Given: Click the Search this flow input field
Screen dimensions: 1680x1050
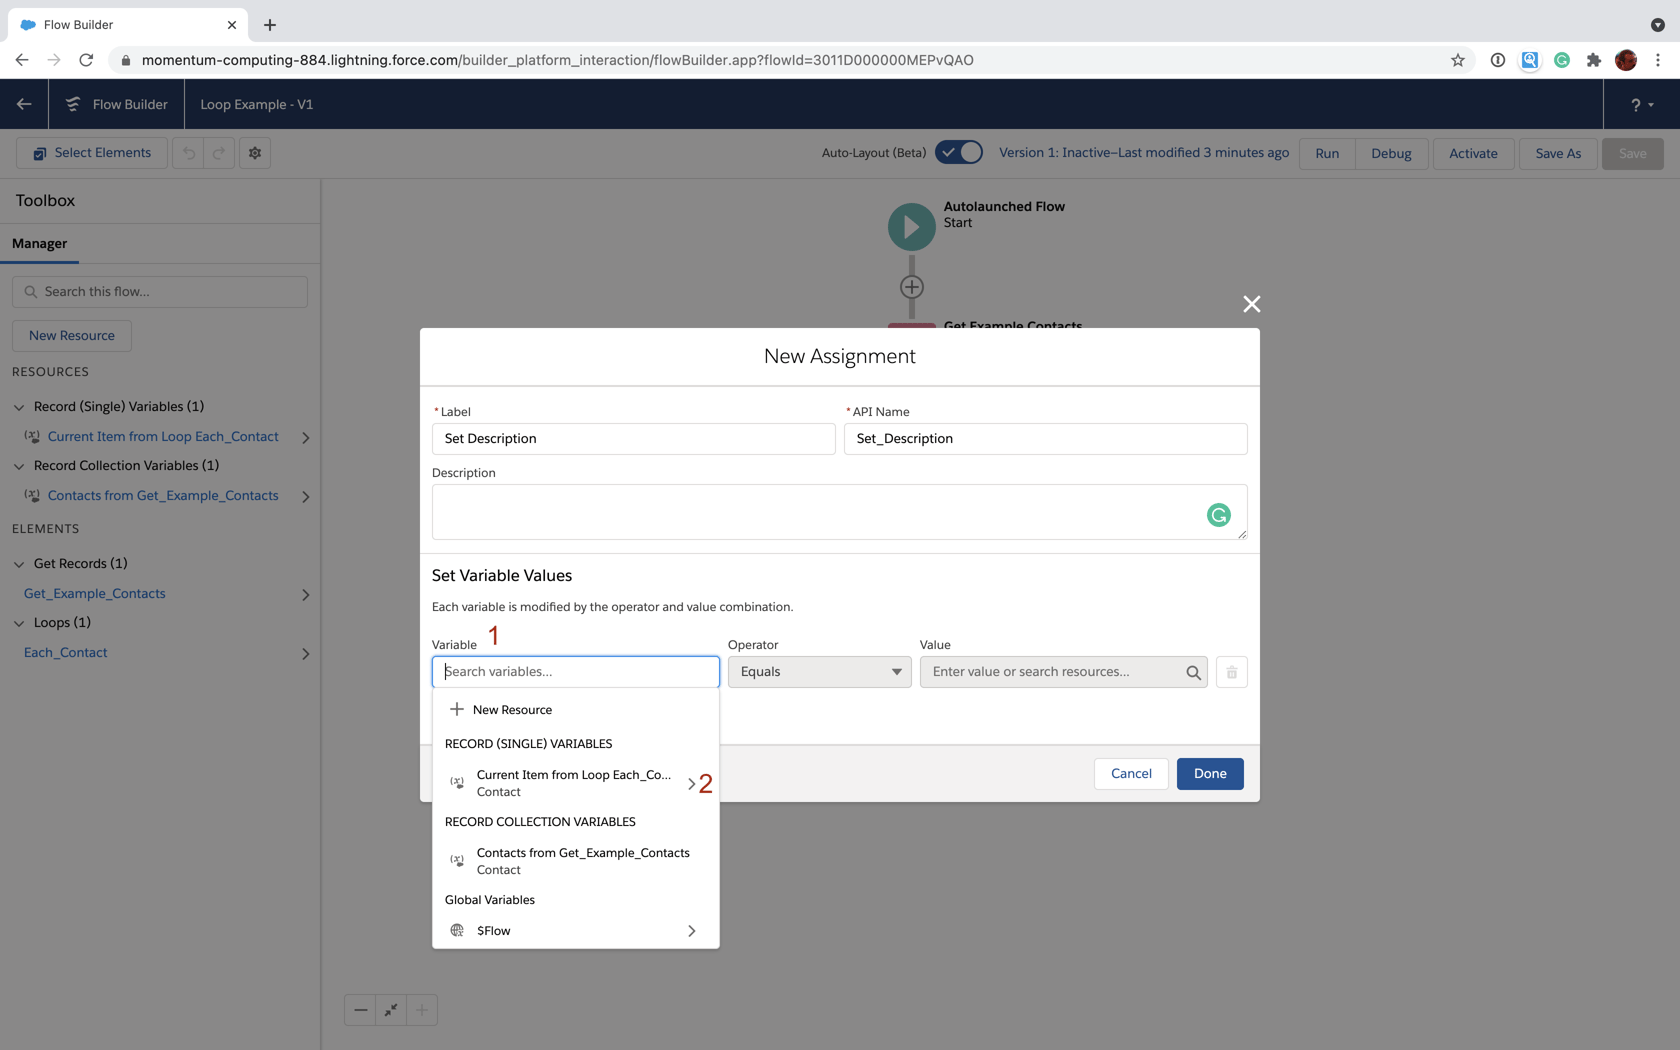Looking at the screenshot, I should click(160, 291).
